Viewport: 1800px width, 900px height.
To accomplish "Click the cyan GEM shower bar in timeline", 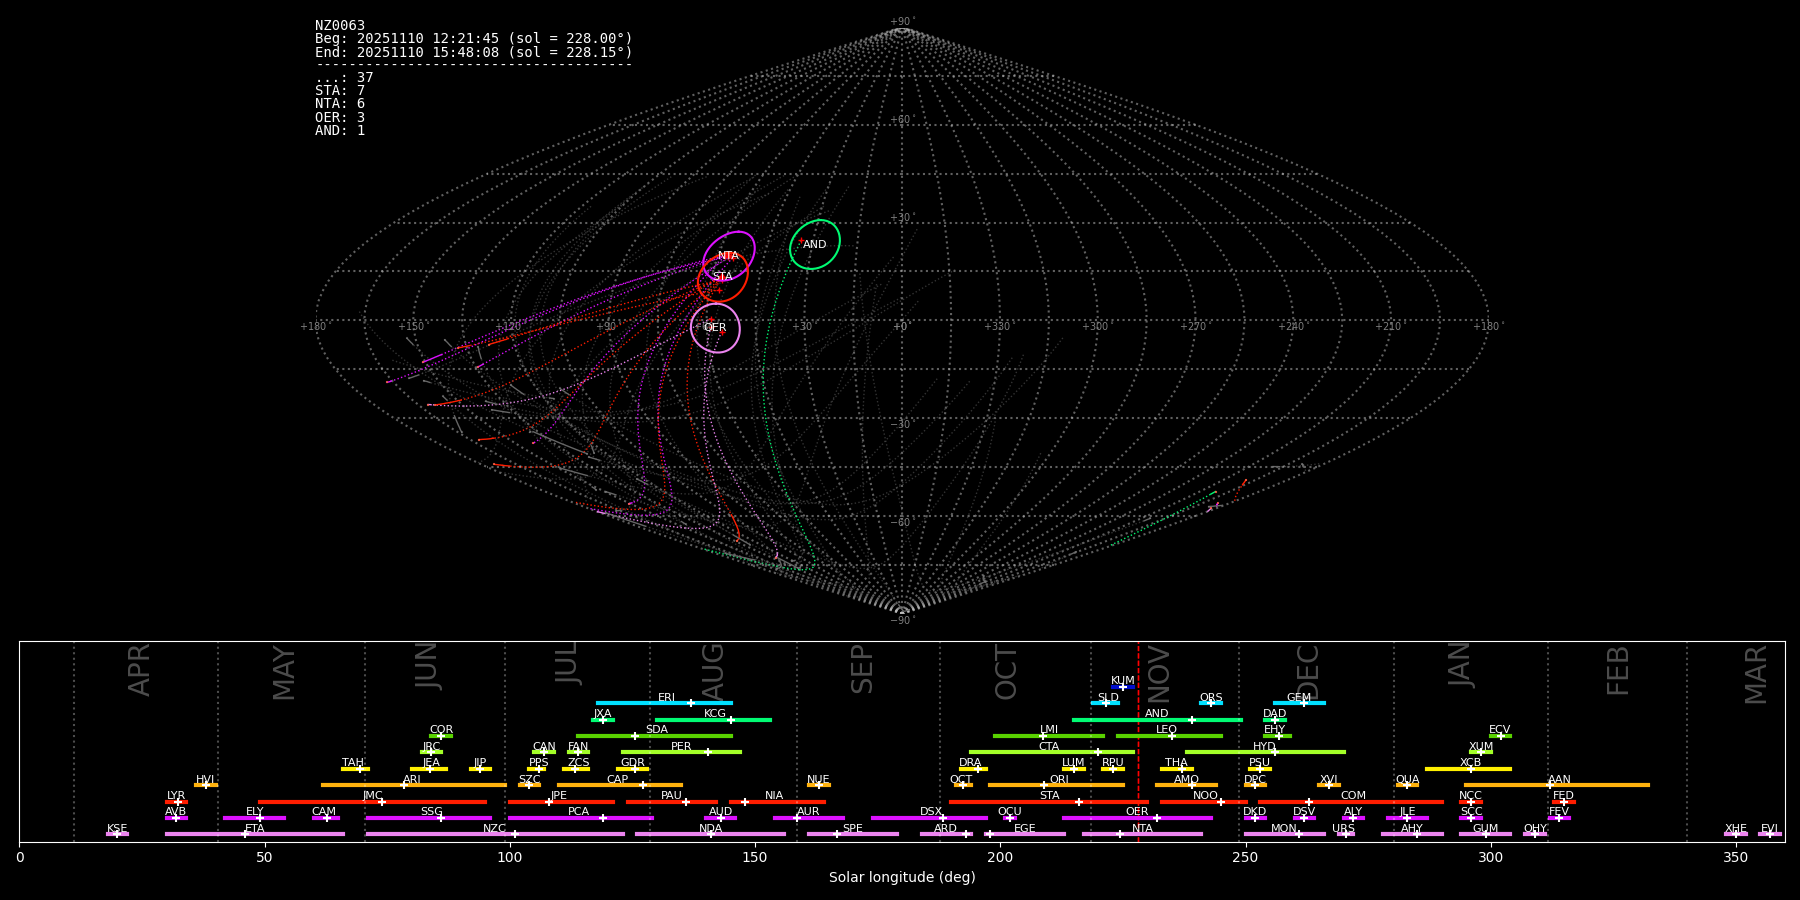I will pos(1299,703).
